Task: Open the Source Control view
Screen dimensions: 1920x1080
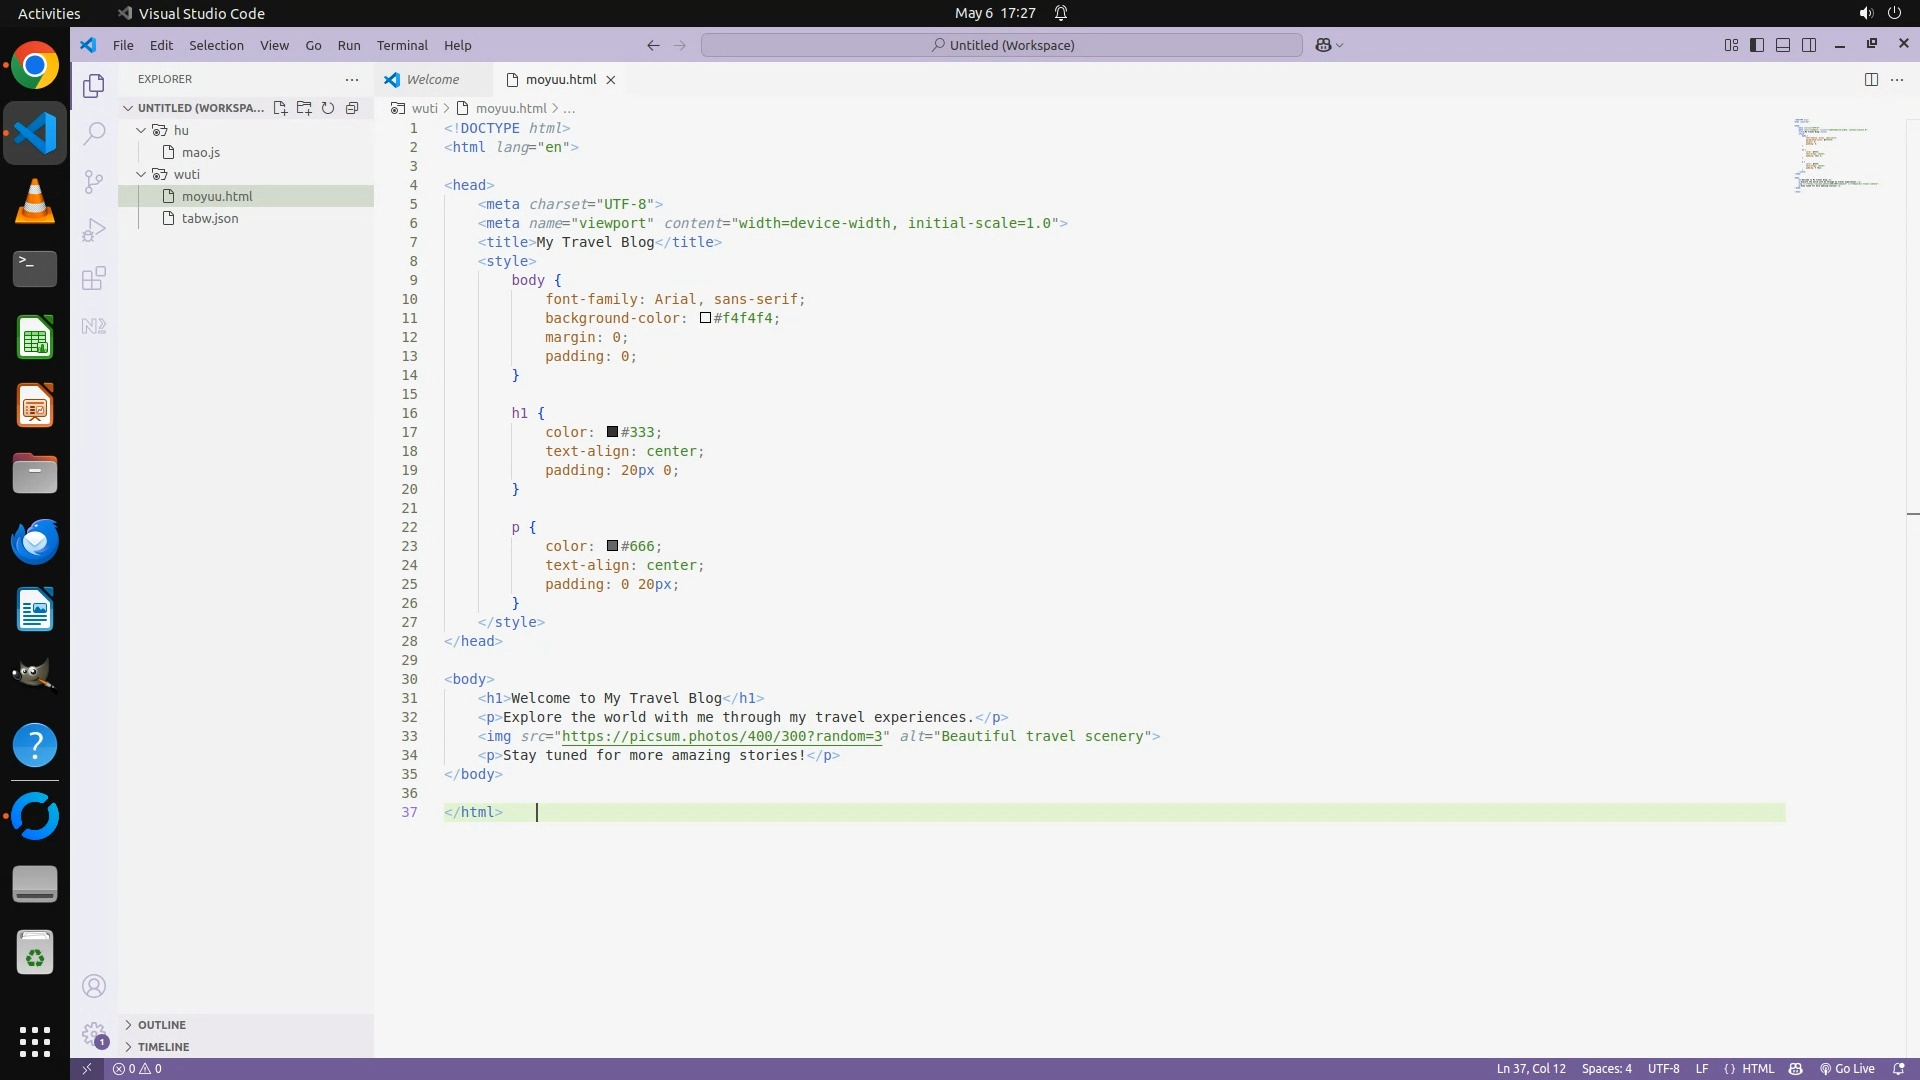Action: click(x=94, y=181)
